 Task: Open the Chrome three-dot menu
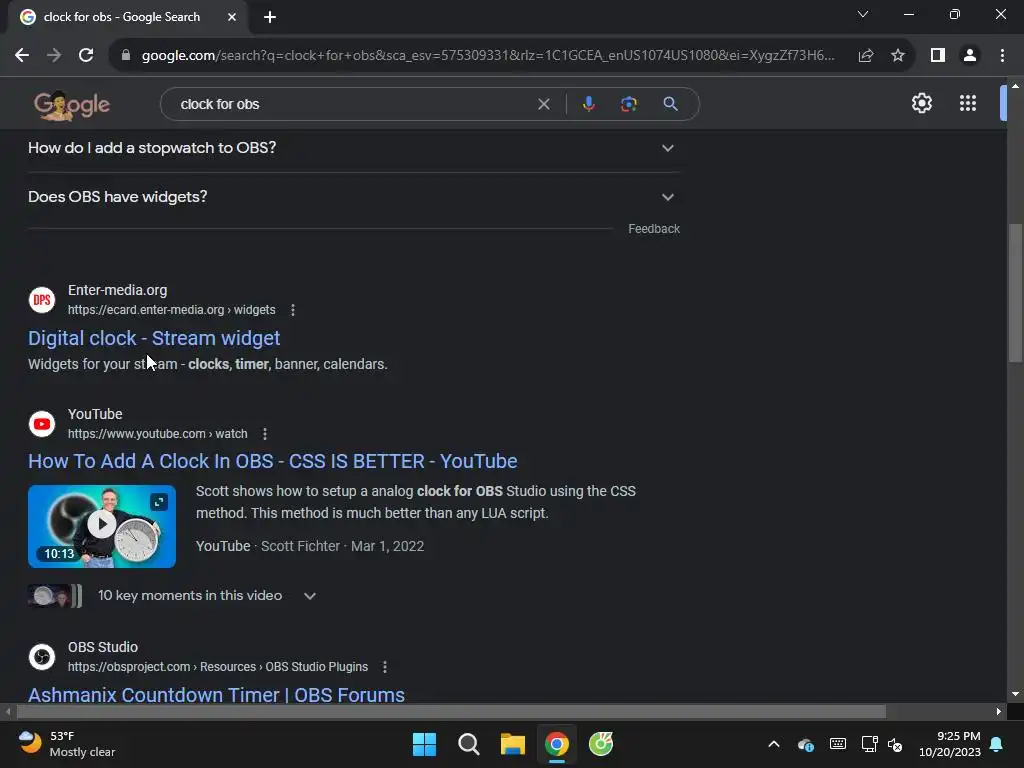click(1002, 56)
